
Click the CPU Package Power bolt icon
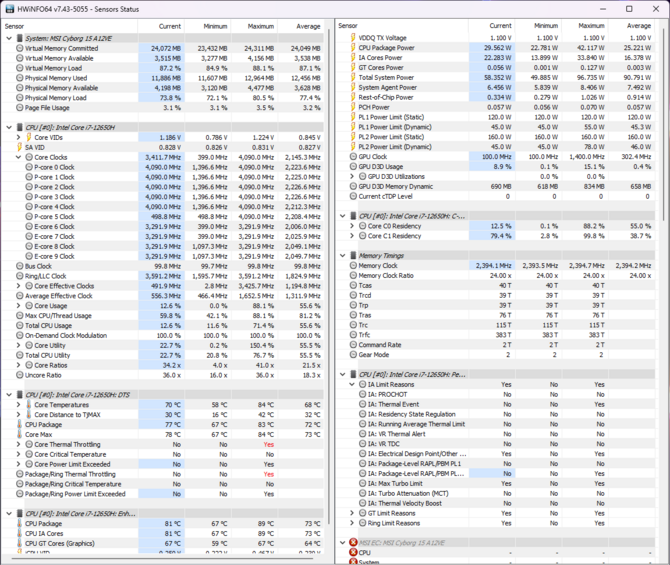pyautogui.click(x=353, y=48)
